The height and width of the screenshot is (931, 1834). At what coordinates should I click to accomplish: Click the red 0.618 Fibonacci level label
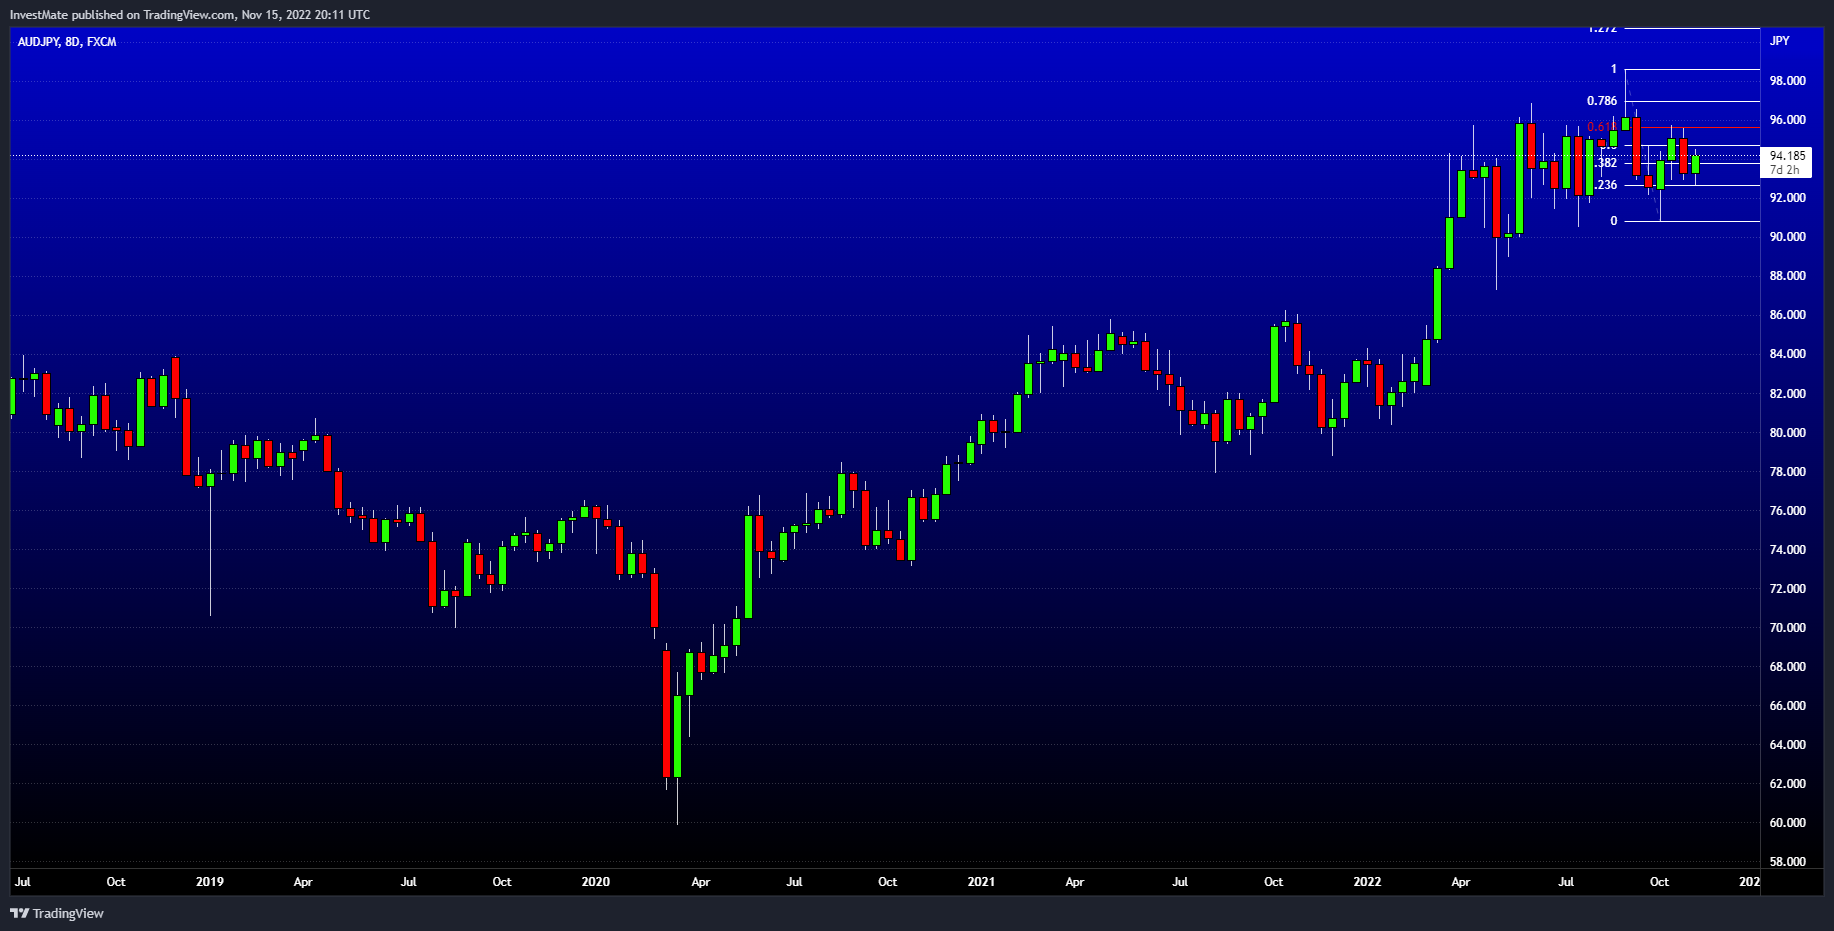point(1602,127)
